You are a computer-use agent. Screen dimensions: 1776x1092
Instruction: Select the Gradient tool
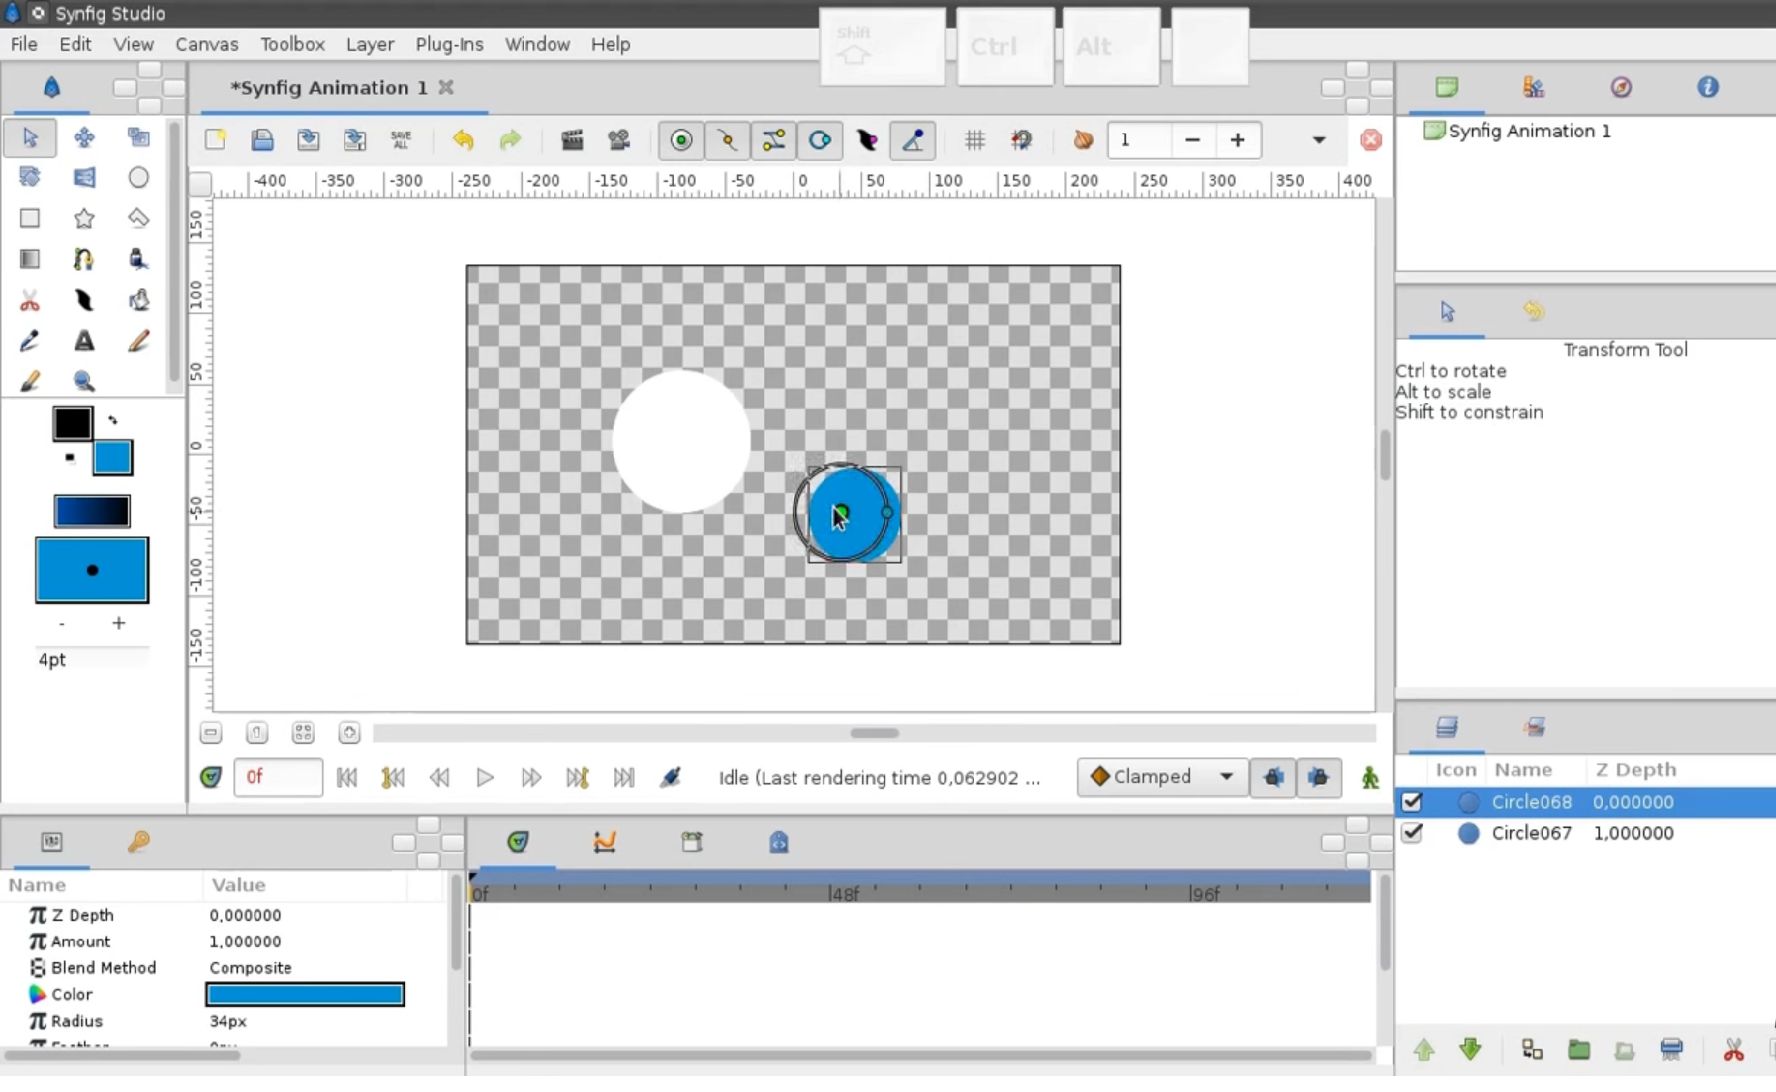coord(30,259)
